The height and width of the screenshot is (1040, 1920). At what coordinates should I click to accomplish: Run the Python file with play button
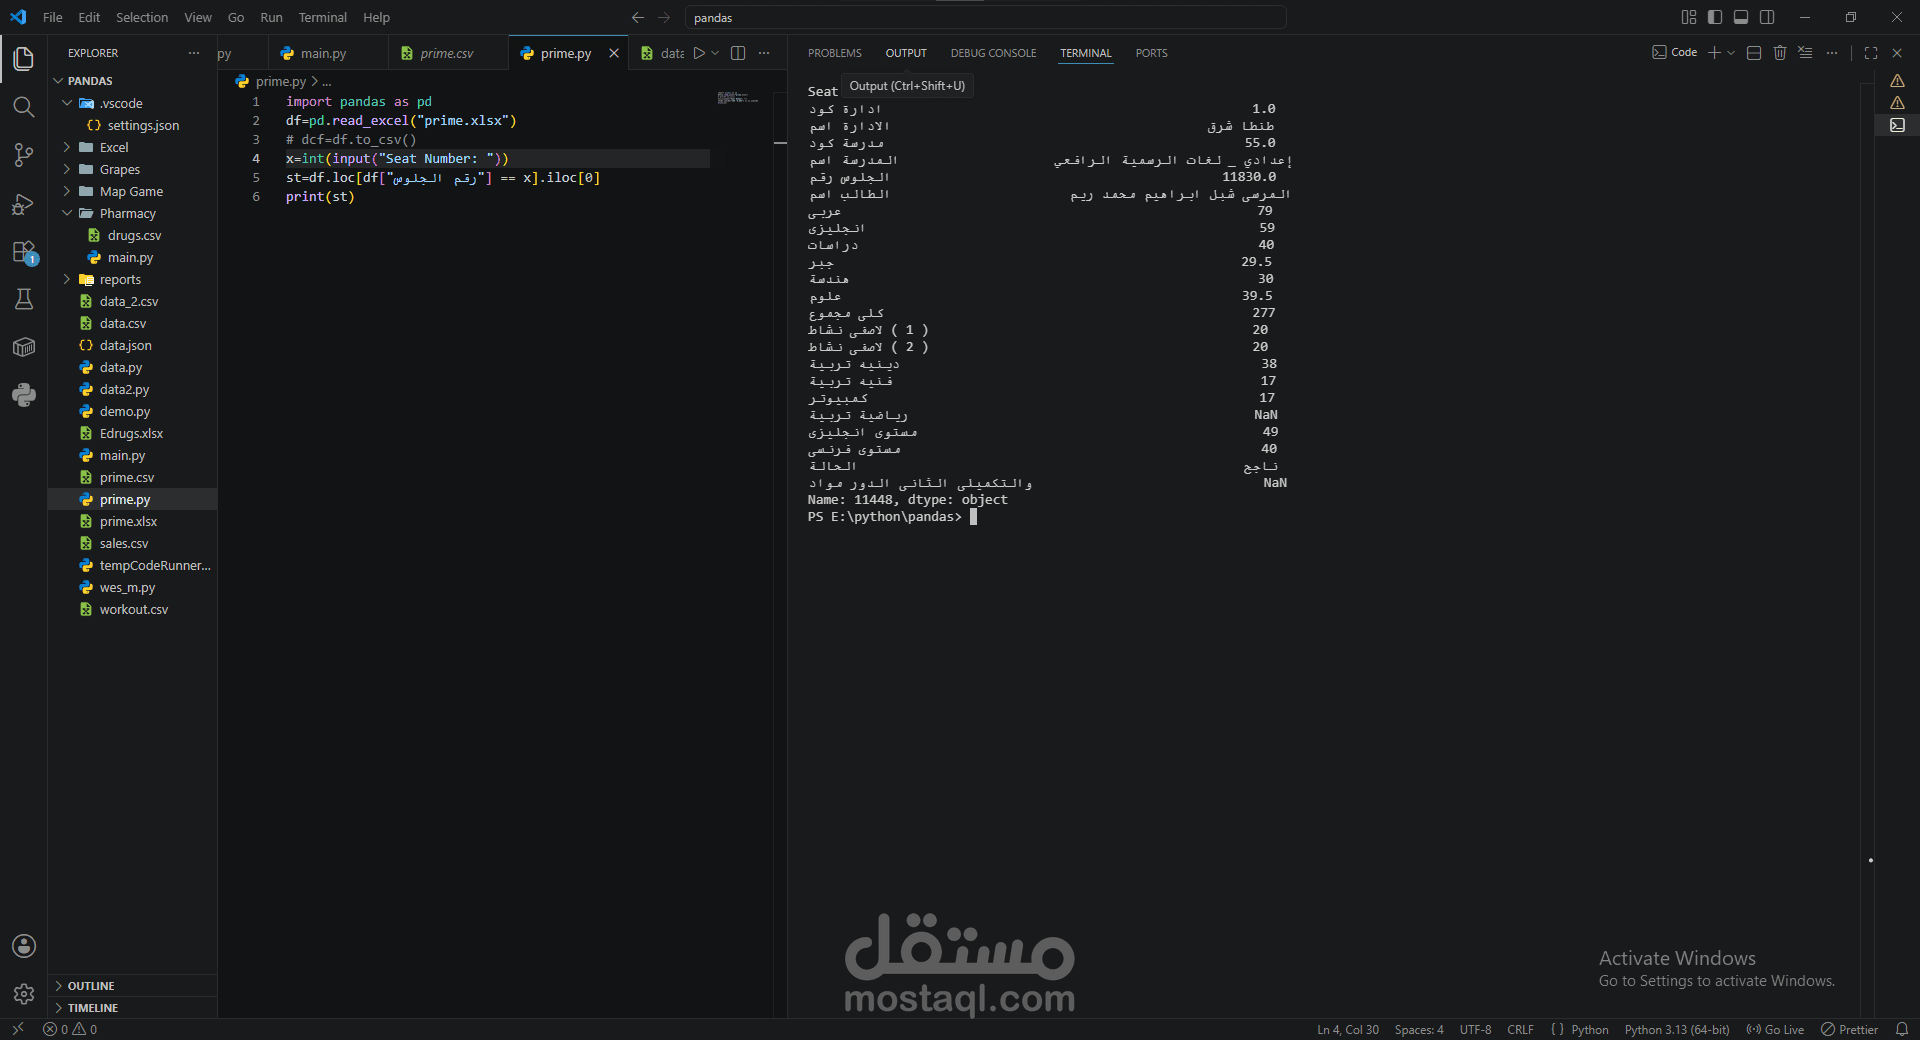coord(699,53)
